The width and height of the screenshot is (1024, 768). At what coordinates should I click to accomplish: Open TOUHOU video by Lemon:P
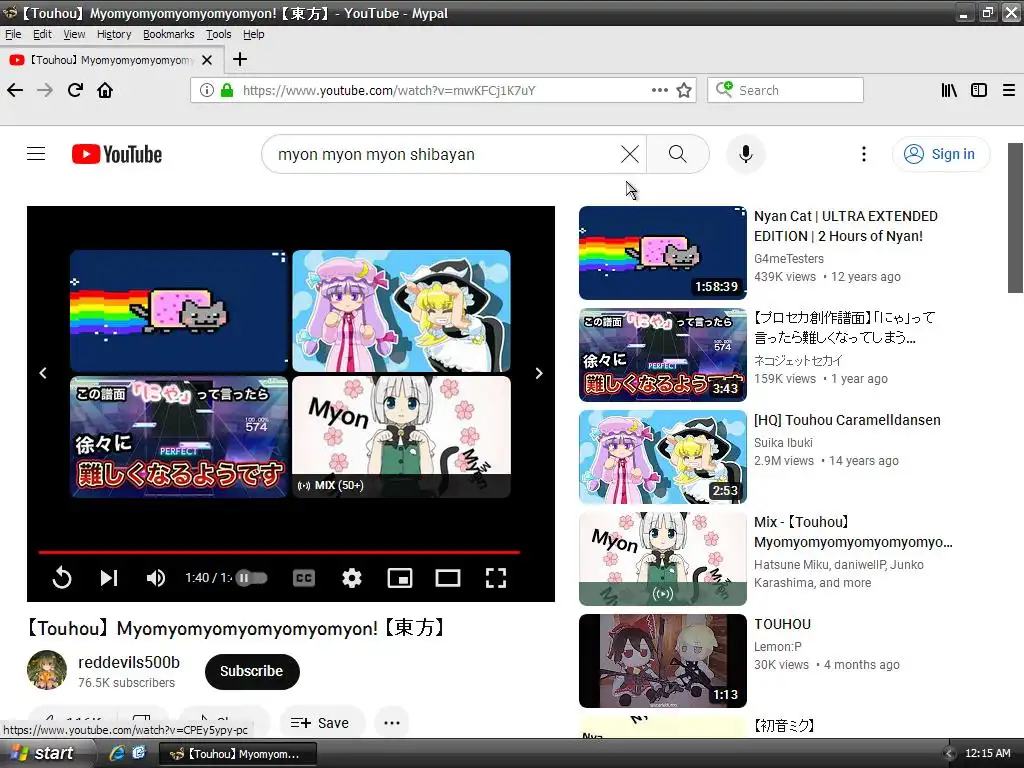click(x=782, y=624)
